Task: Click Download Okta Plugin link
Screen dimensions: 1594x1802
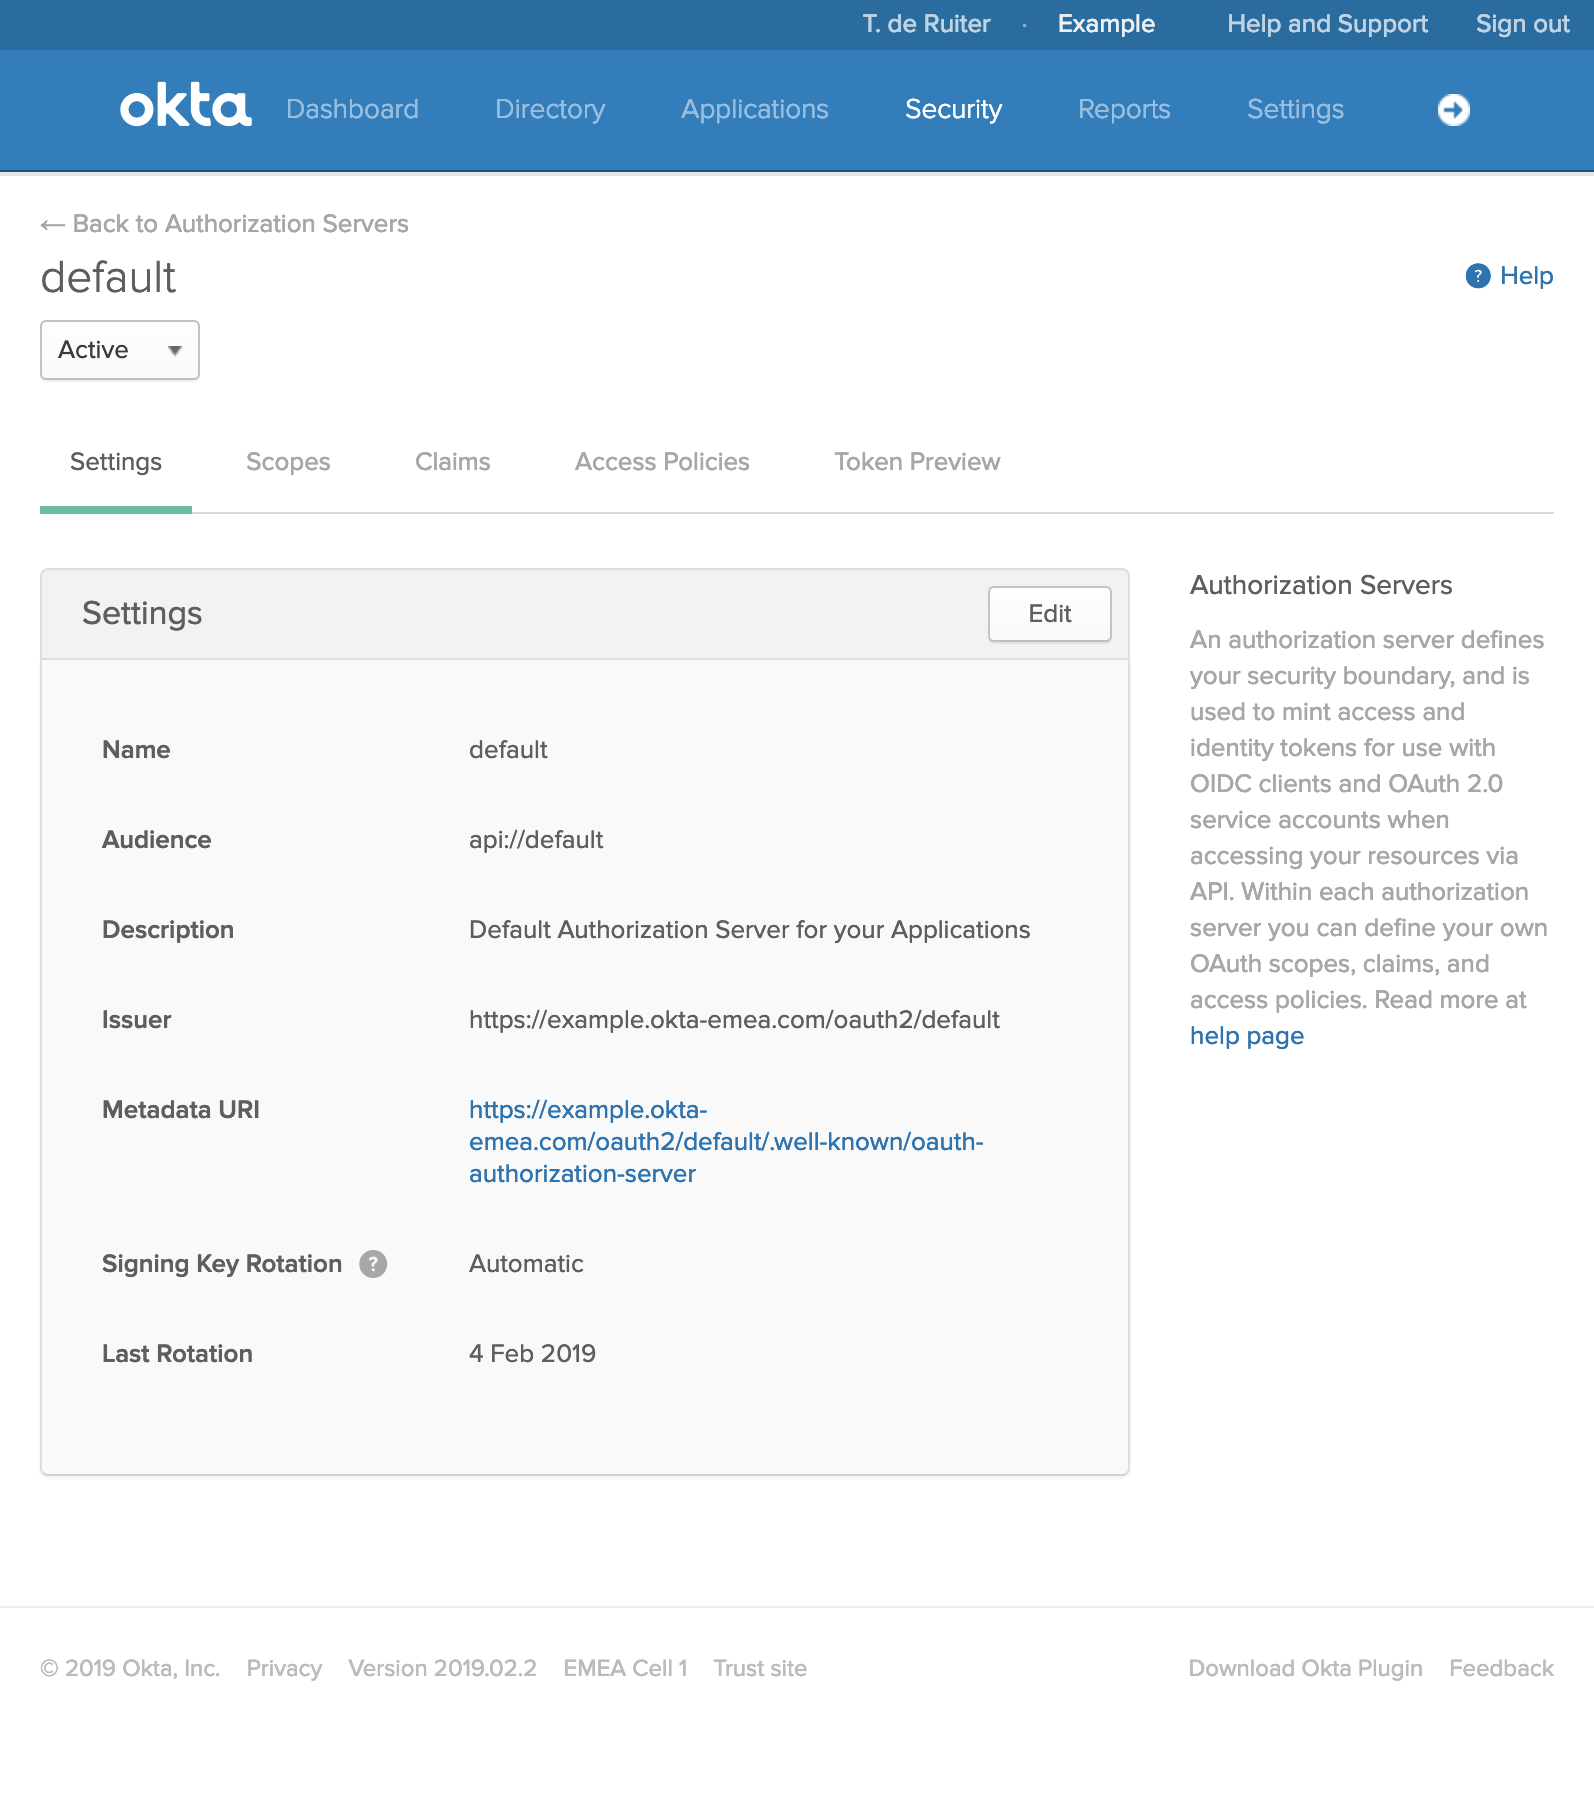Action: [x=1305, y=1668]
